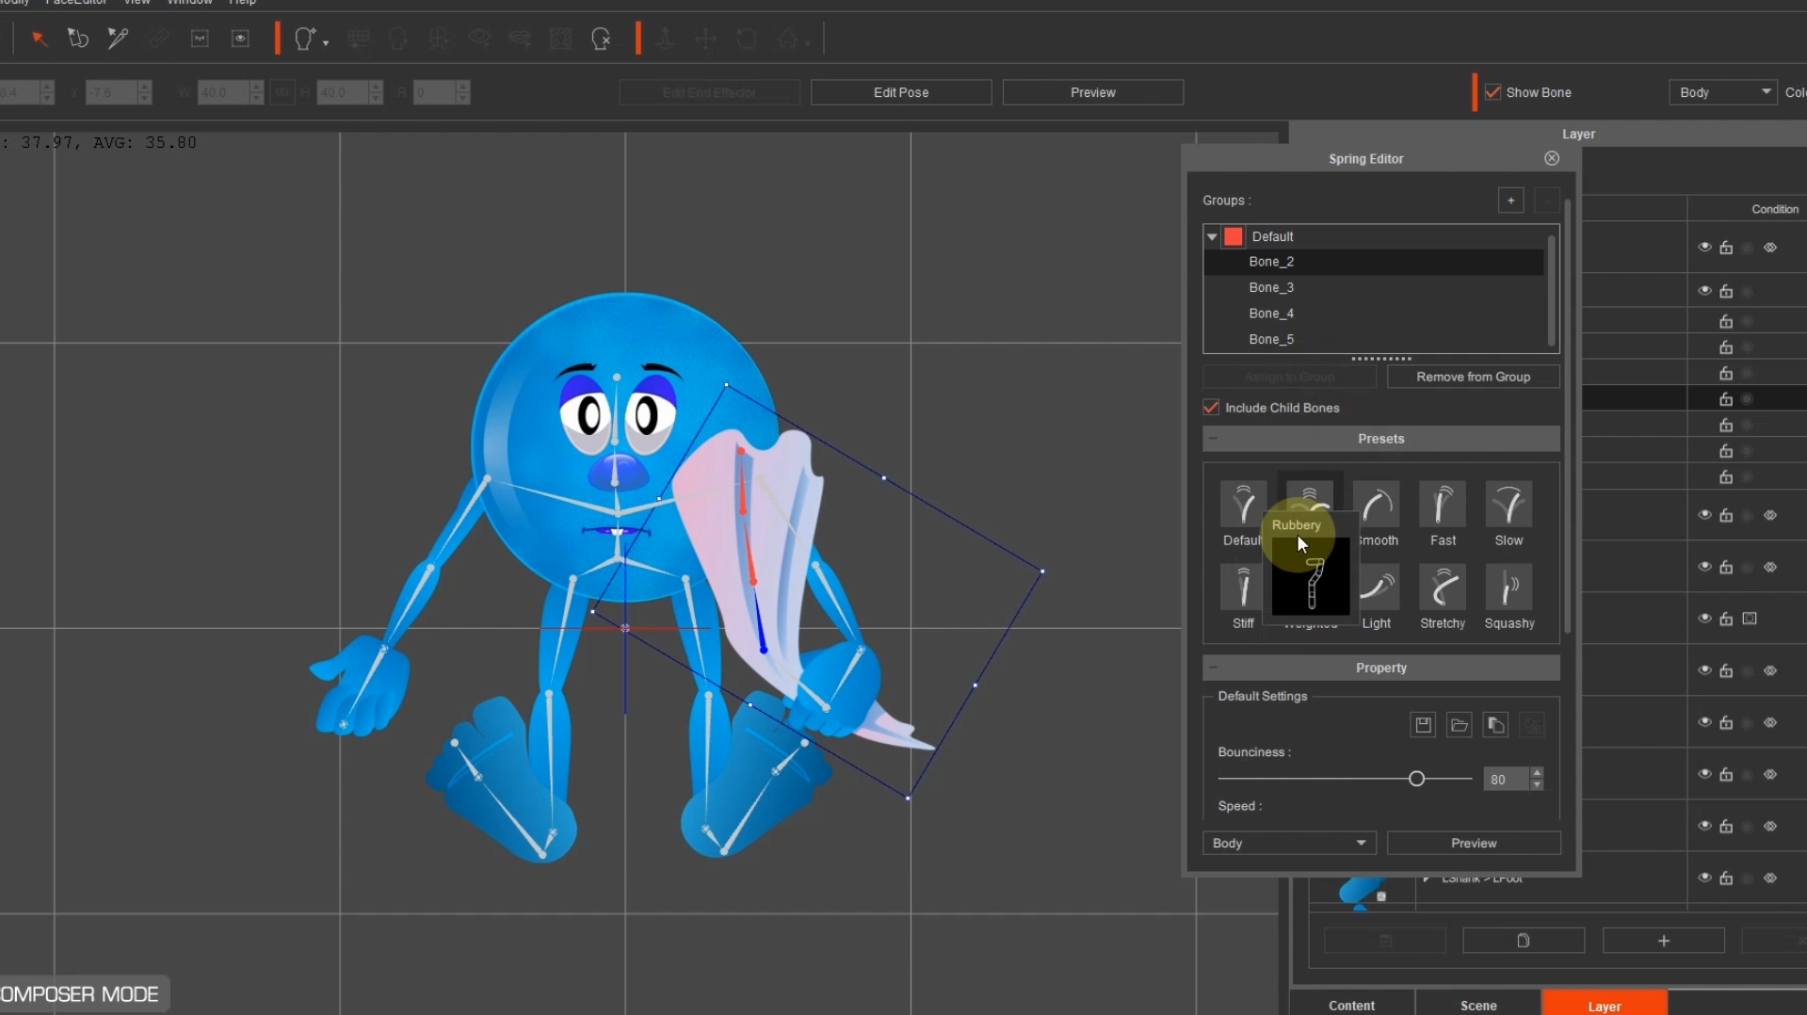Open saved settings with folder icon

[1459, 725]
